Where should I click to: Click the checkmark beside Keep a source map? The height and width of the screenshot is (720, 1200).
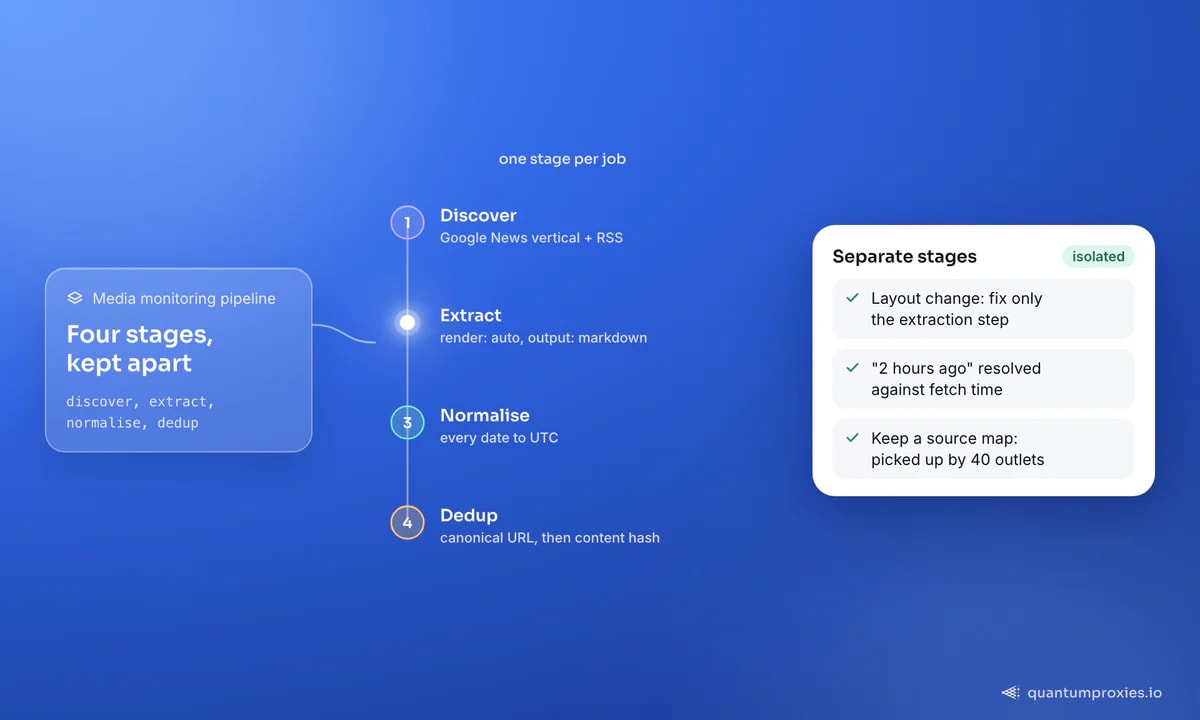point(852,438)
